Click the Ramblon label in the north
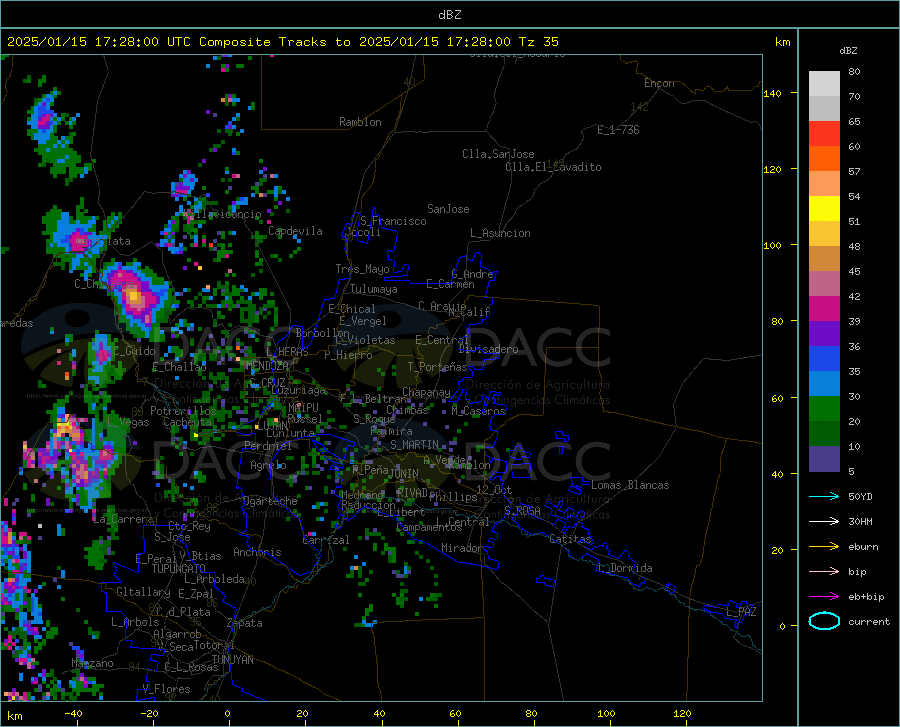 click(x=360, y=122)
